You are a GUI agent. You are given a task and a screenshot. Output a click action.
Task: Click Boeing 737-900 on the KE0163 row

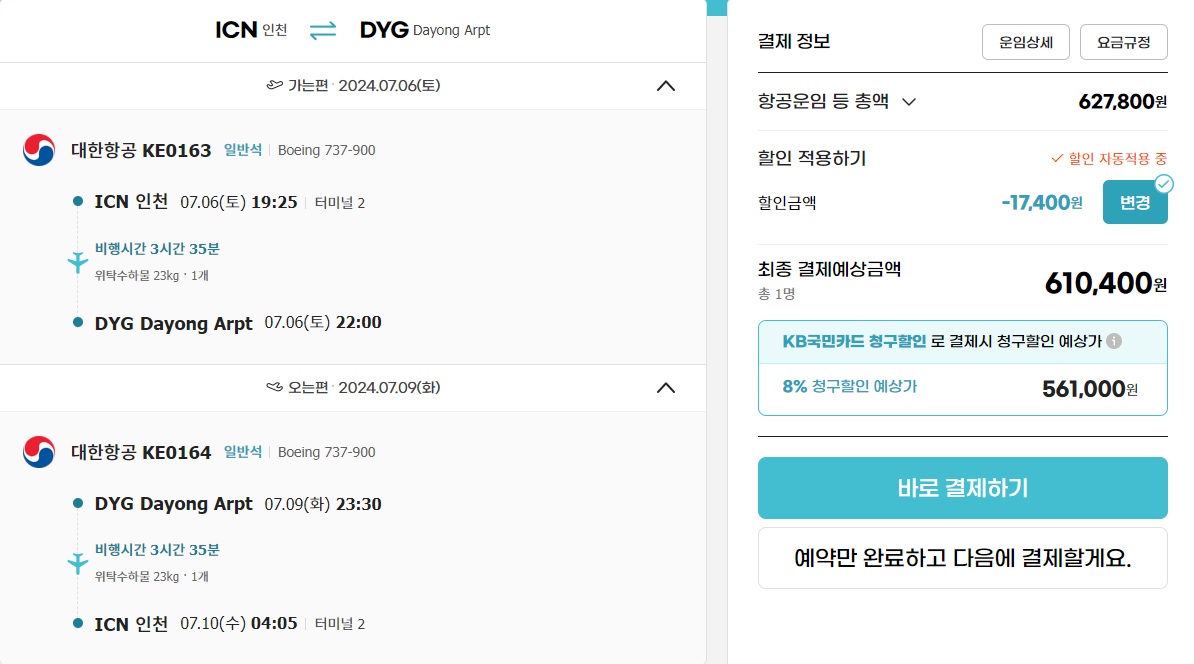[x=327, y=150]
